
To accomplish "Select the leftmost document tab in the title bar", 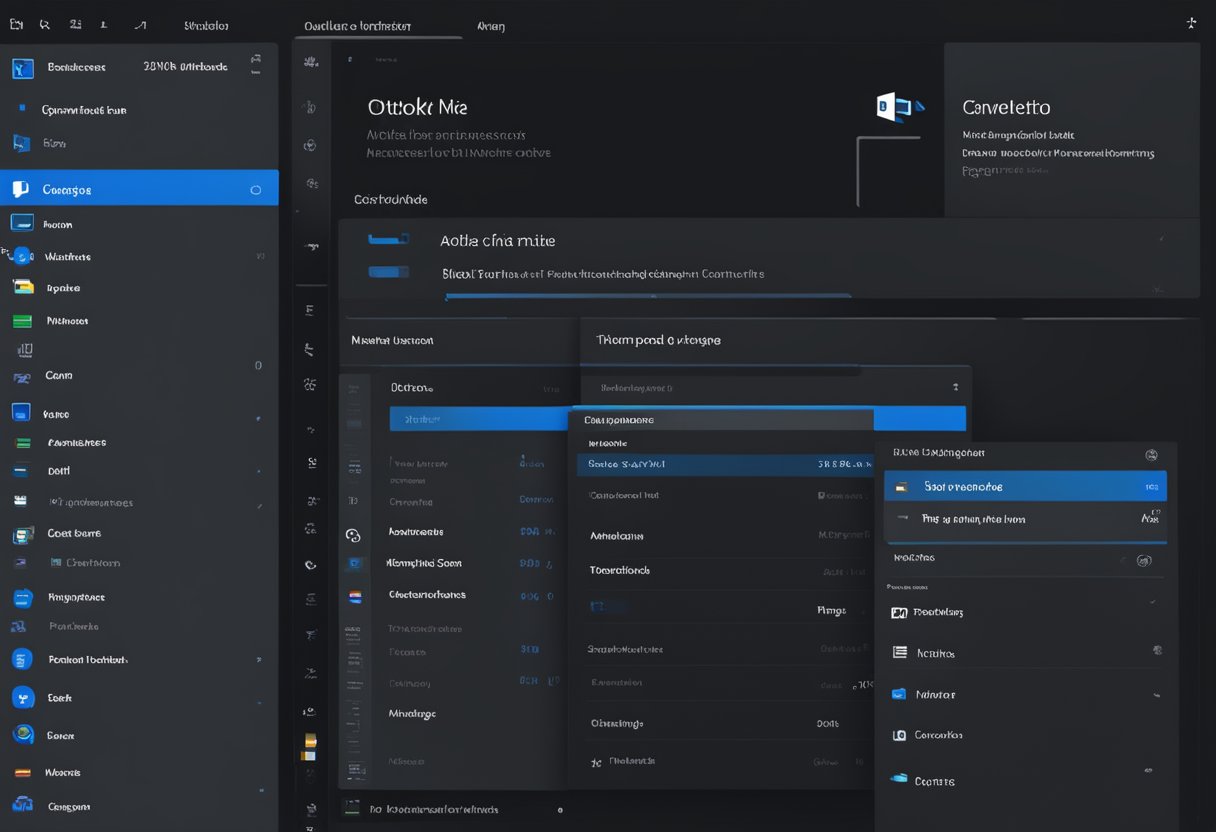I will pyautogui.click(x=377, y=25).
